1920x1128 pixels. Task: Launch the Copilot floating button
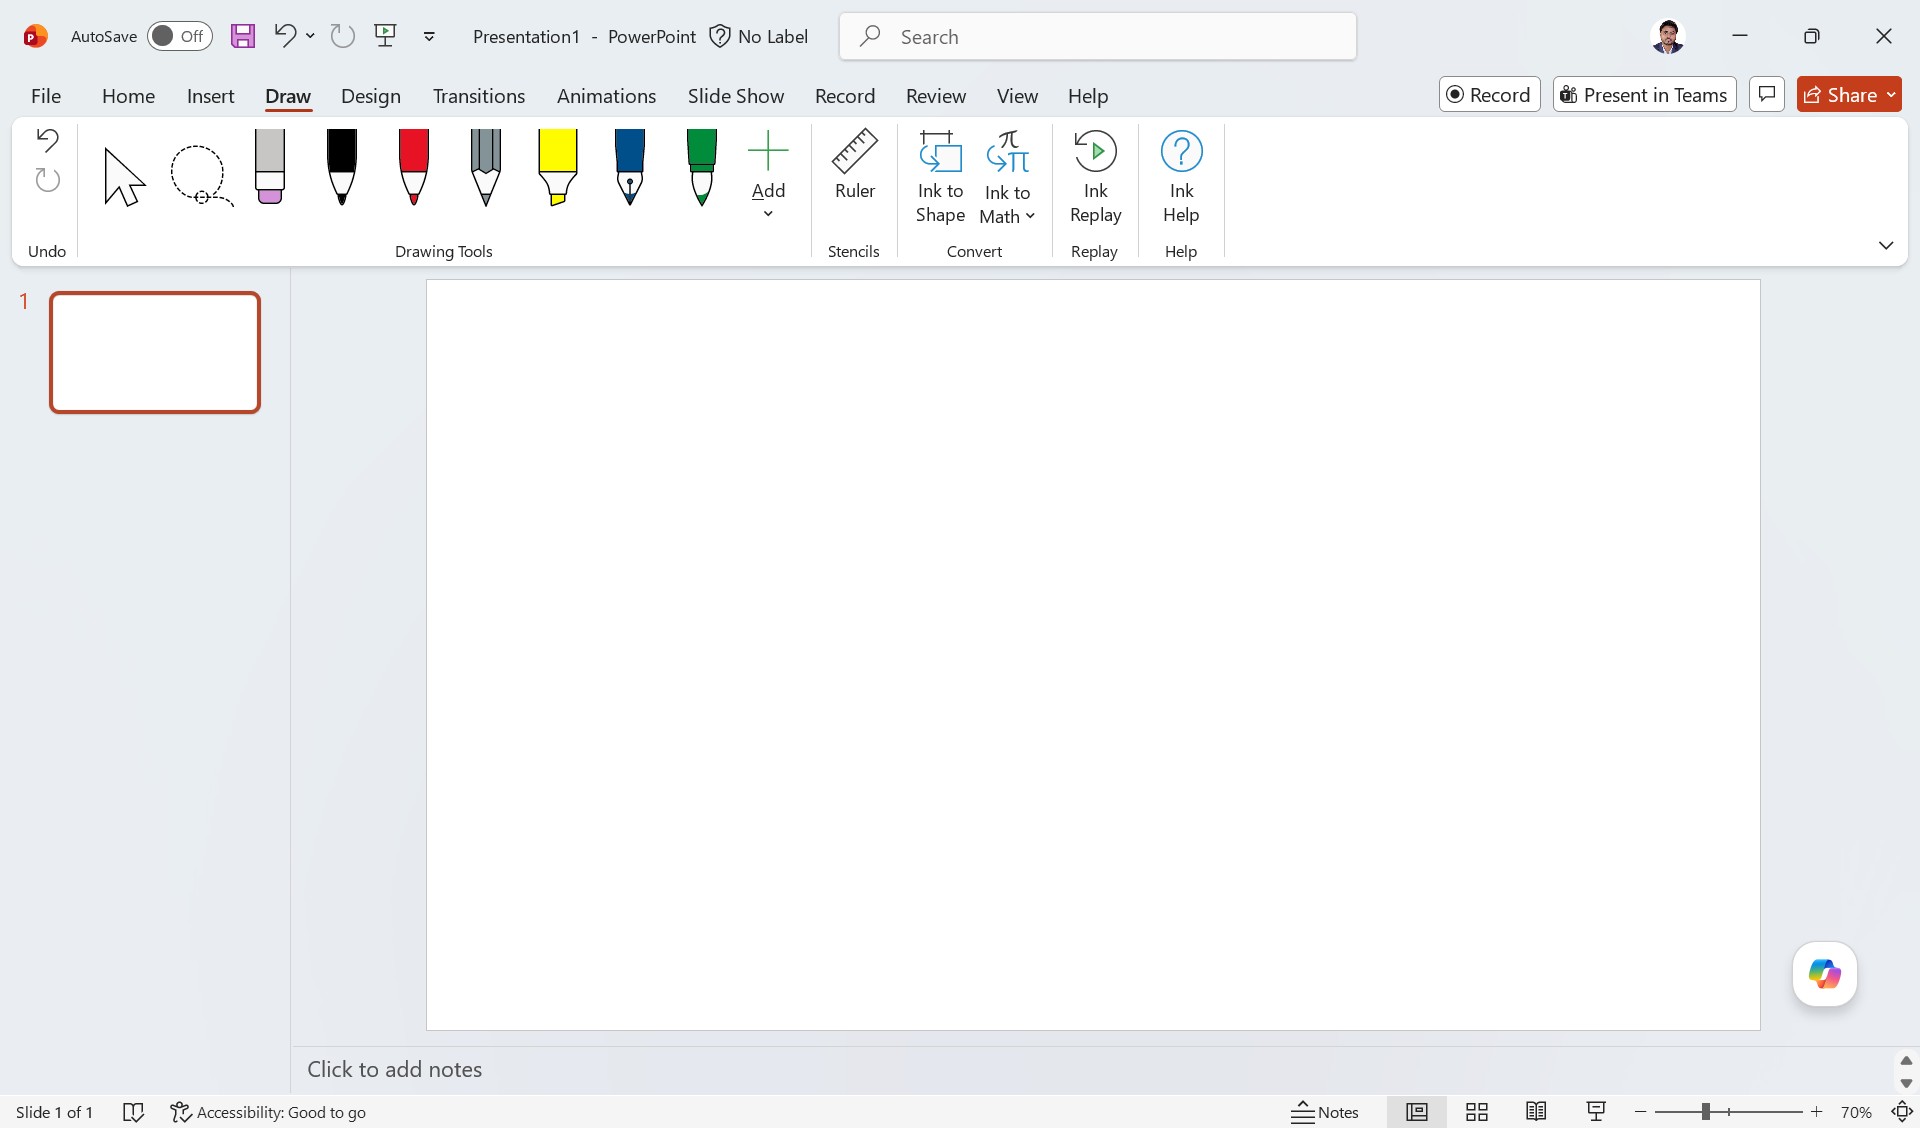pyautogui.click(x=1824, y=974)
